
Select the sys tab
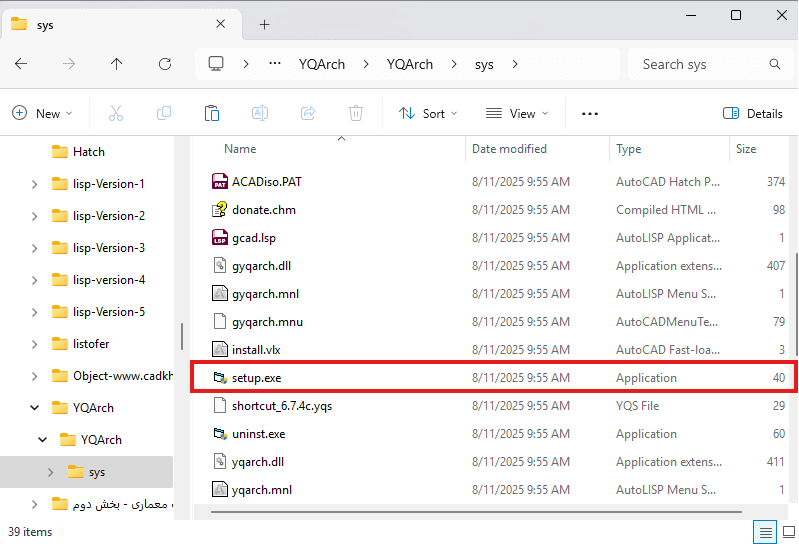(x=119, y=24)
